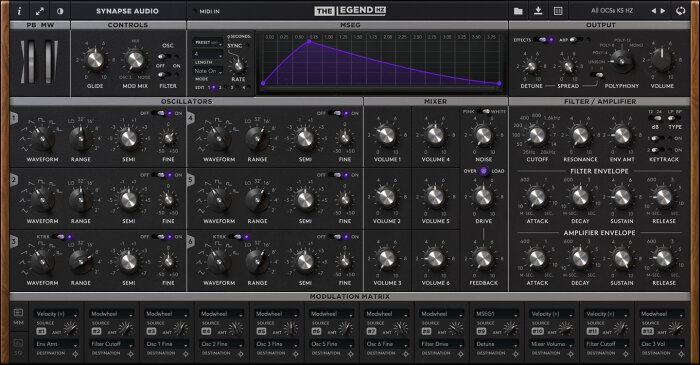Screen dimensions: 700x365
Task: Open the Osc 3 Vol destination dropdown
Action: [x=662, y=344]
